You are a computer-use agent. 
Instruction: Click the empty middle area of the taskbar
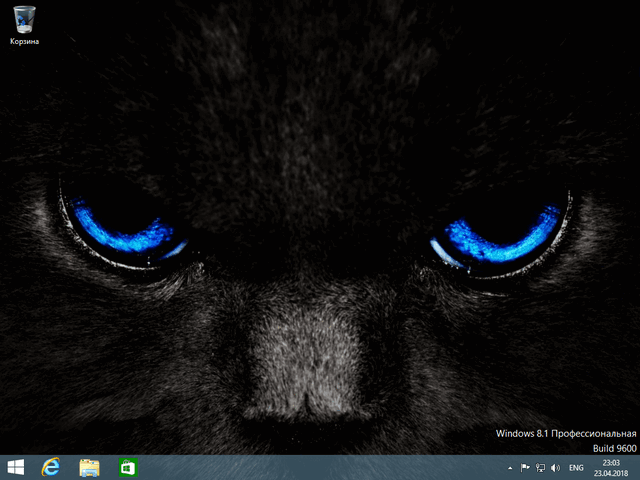(x=320, y=467)
